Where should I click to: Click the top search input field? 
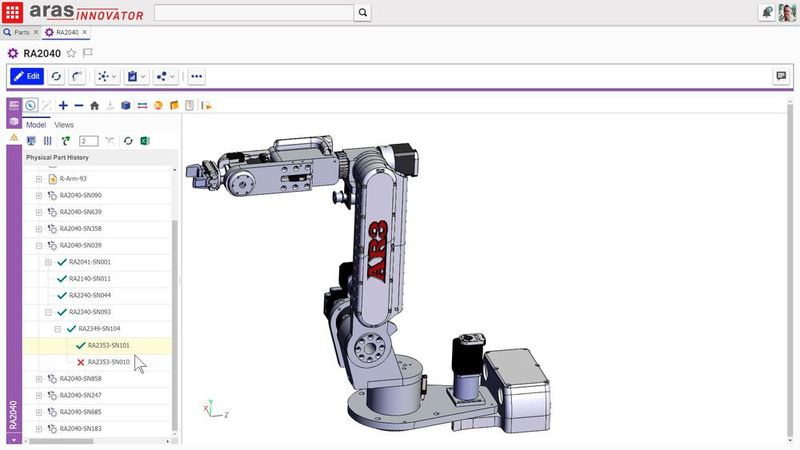pyautogui.click(x=254, y=12)
